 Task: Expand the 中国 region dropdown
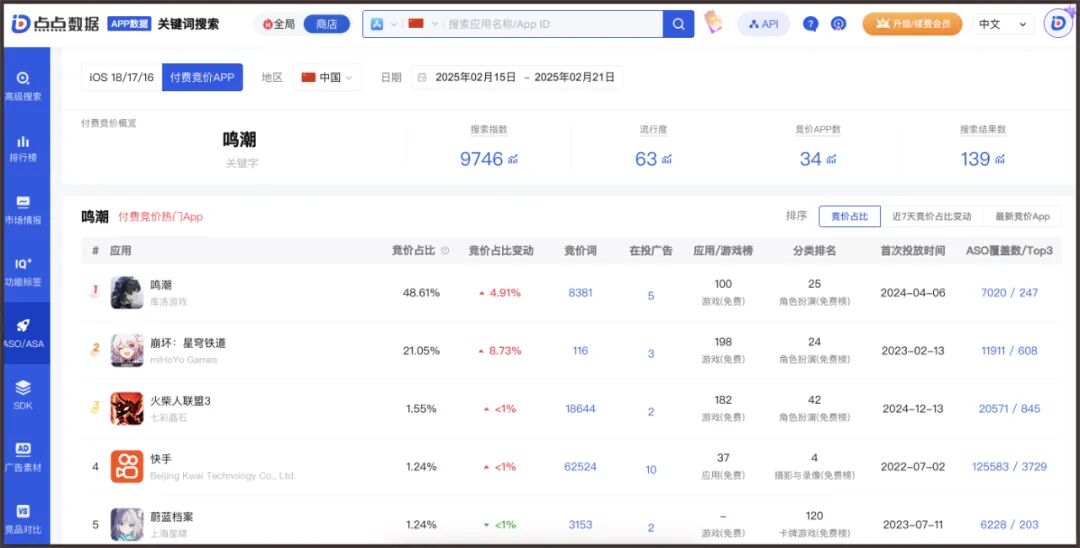[x=327, y=77]
